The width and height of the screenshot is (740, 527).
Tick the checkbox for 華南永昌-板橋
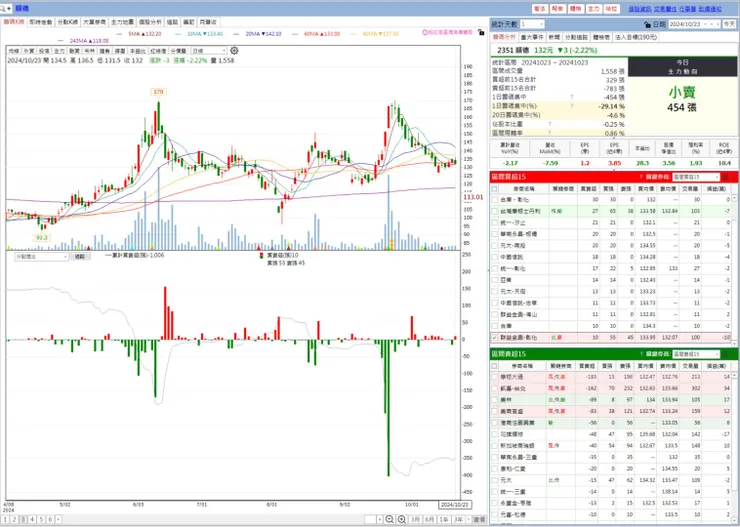[x=495, y=234]
